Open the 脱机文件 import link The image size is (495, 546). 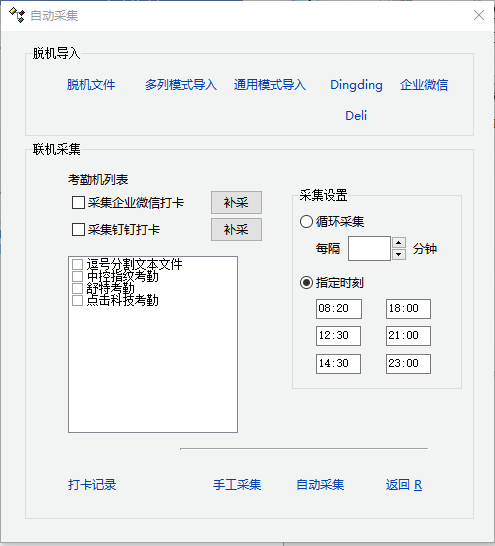91,85
